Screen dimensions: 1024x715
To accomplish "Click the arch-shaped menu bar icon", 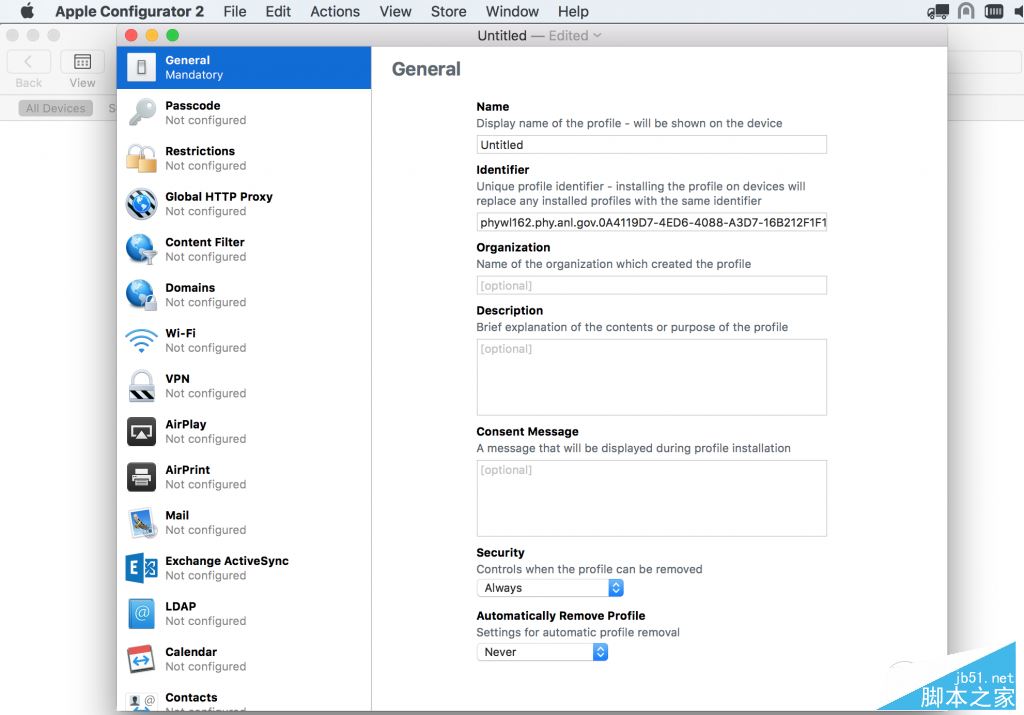I will 966,11.
